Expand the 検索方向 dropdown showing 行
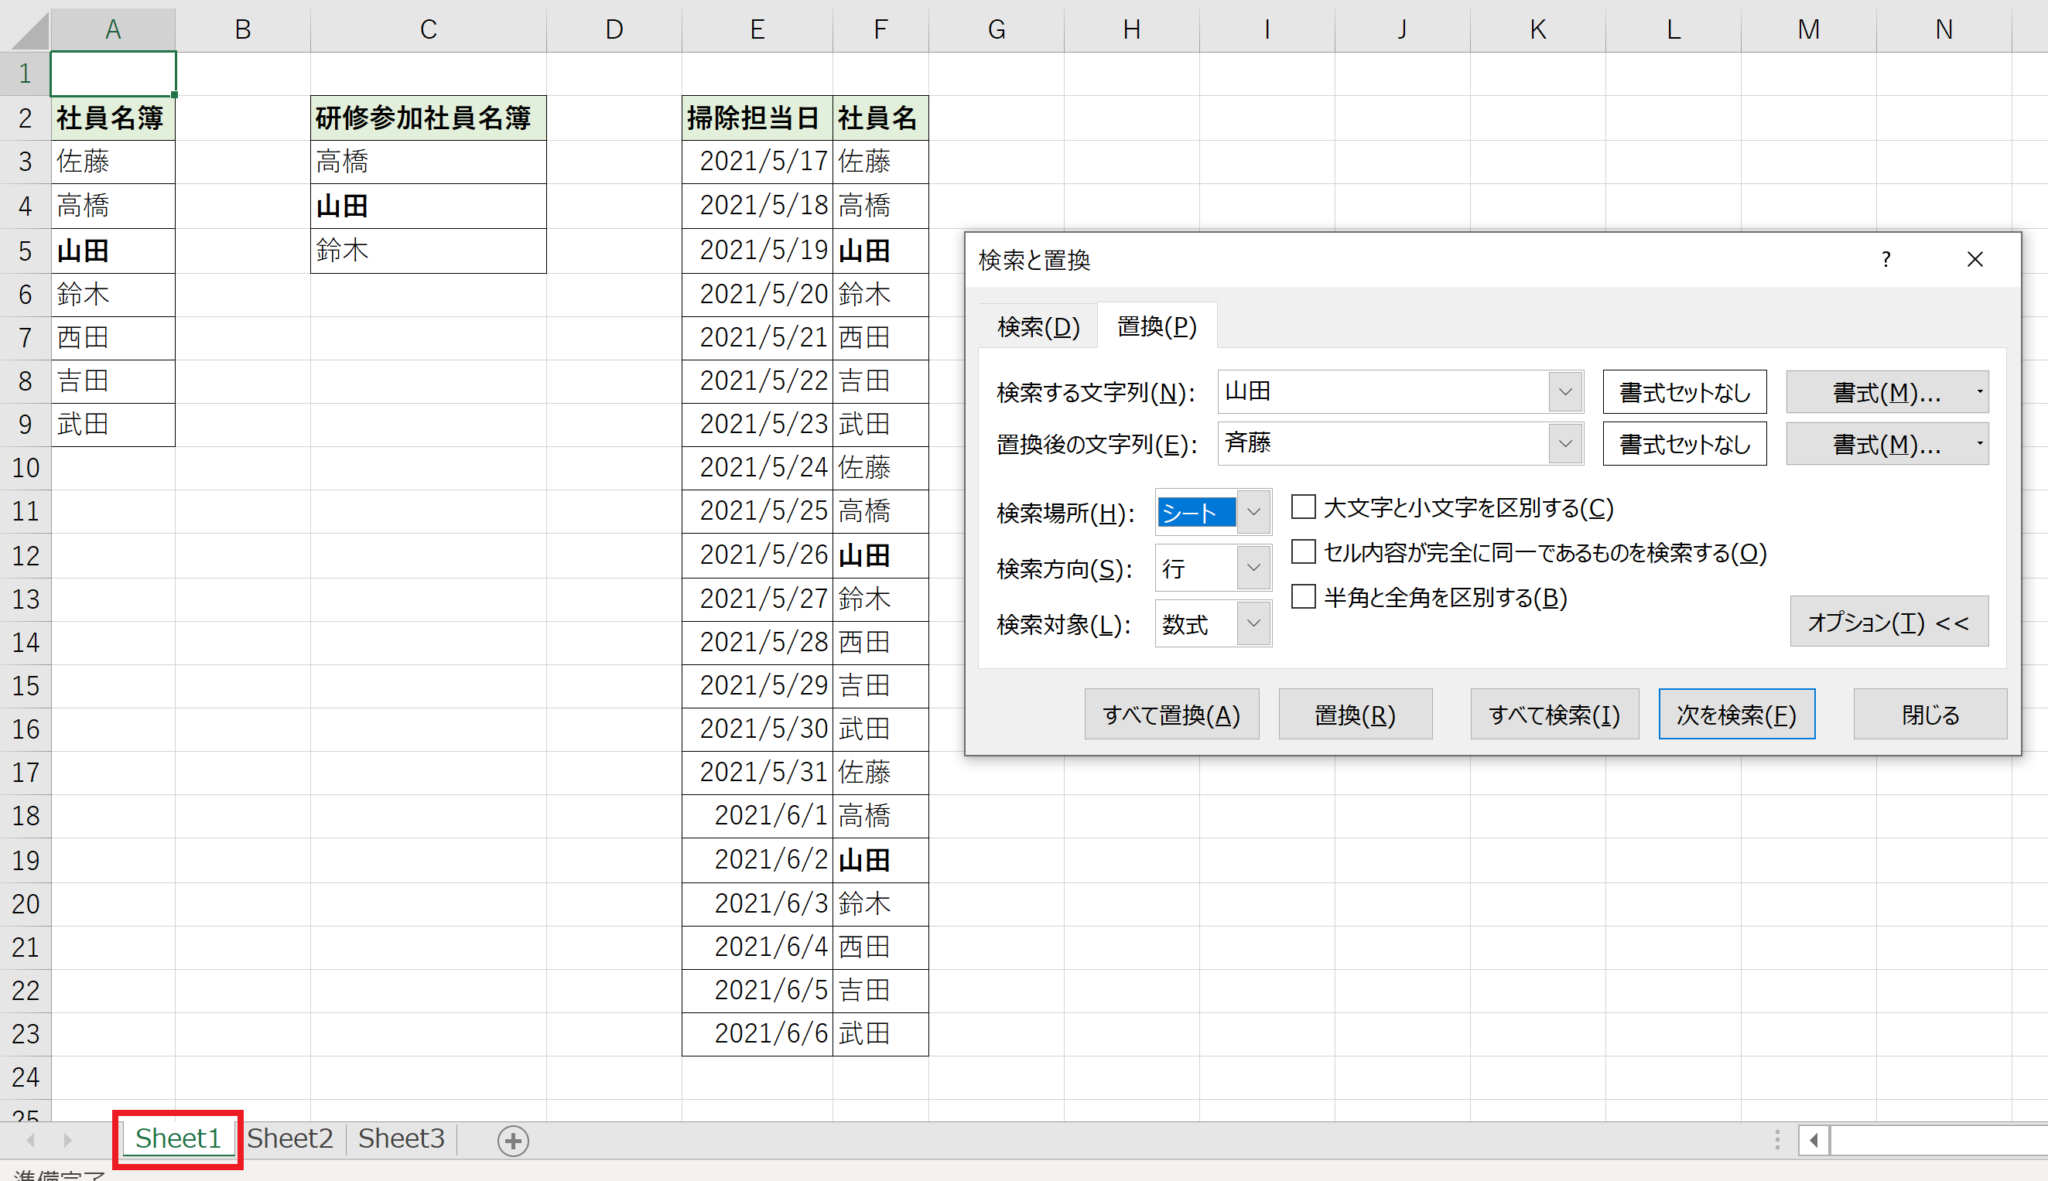 click(1253, 568)
